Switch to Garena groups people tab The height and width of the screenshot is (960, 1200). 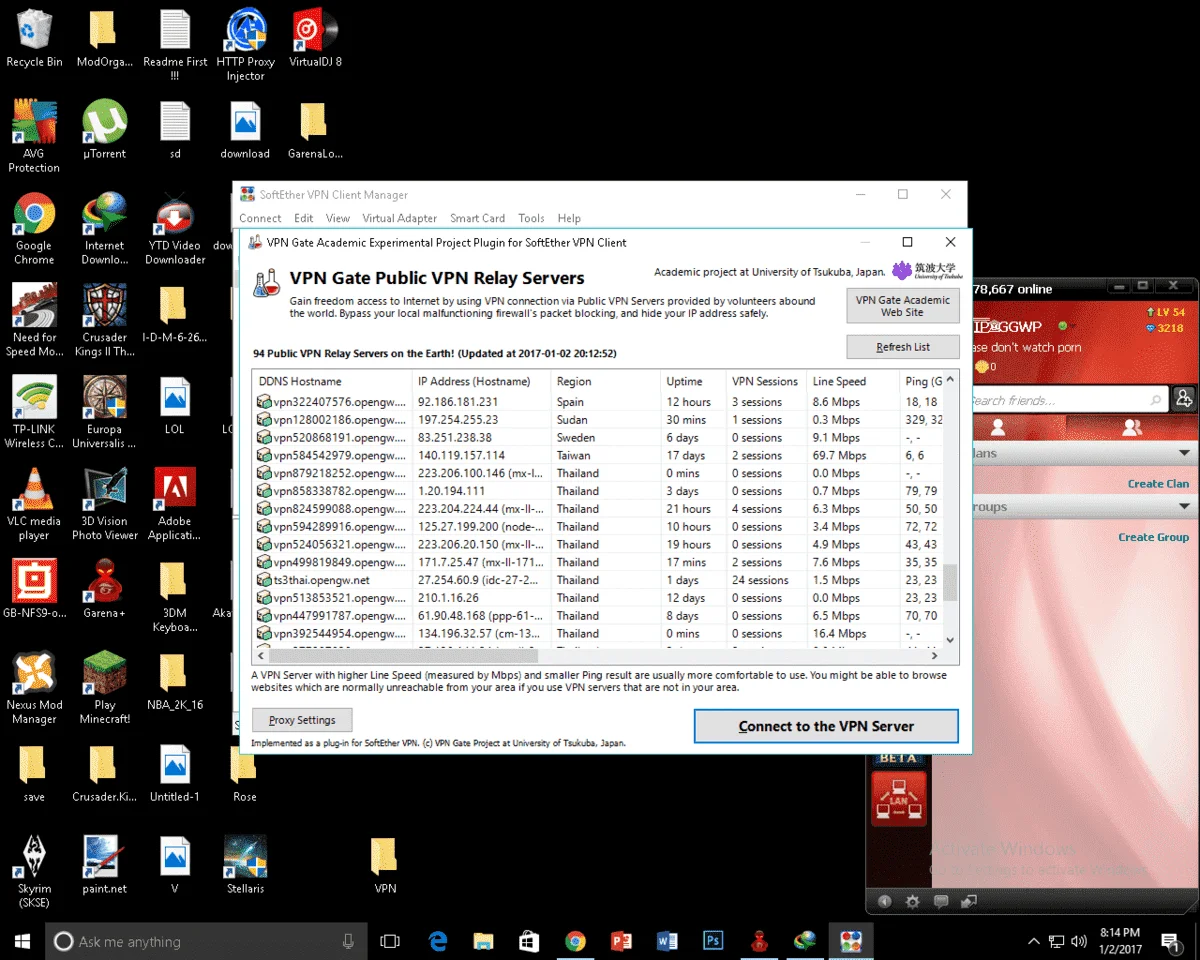click(x=1132, y=427)
